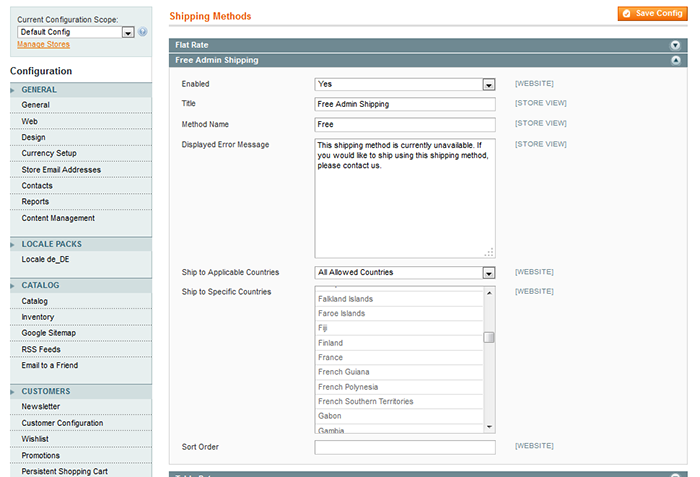Image resolution: width=700 pixels, height=477 pixels.
Task: Open the Manage Stores link
Action: point(43,44)
